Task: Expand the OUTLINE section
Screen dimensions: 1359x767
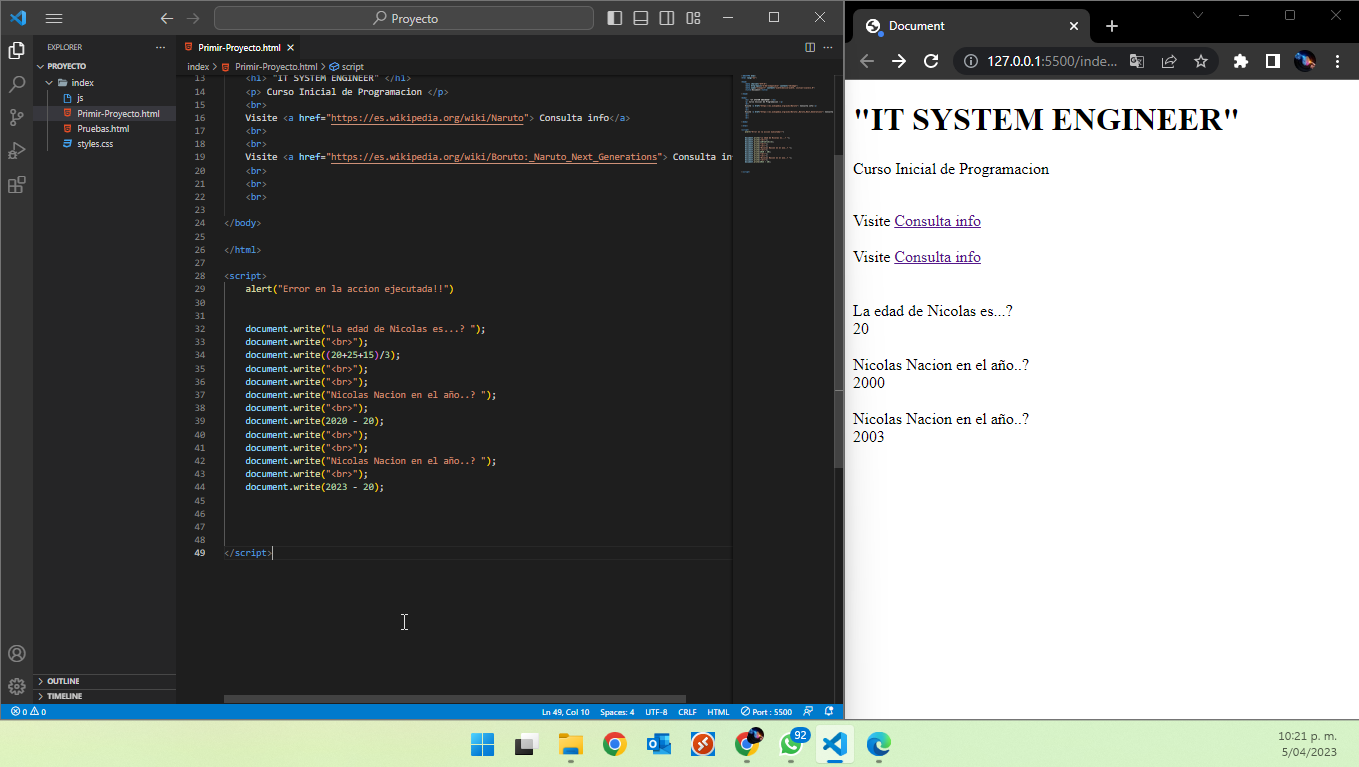Action: 105,681
